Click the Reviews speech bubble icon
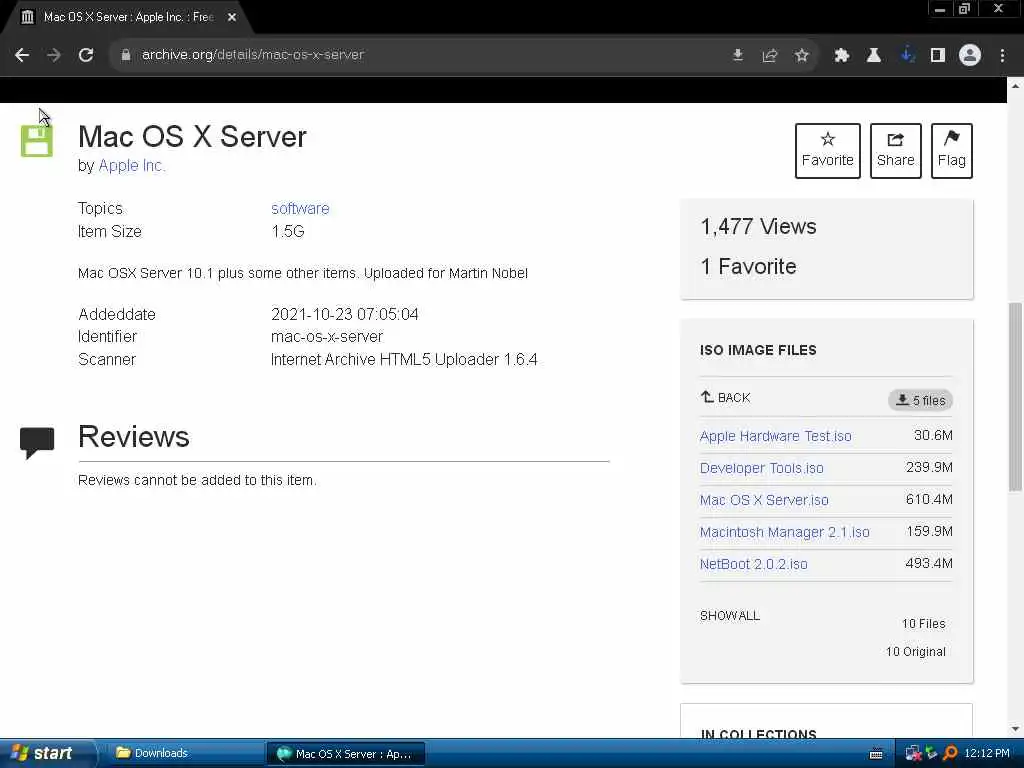This screenshot has height=768, width=1024. click(x=37, y=443)
